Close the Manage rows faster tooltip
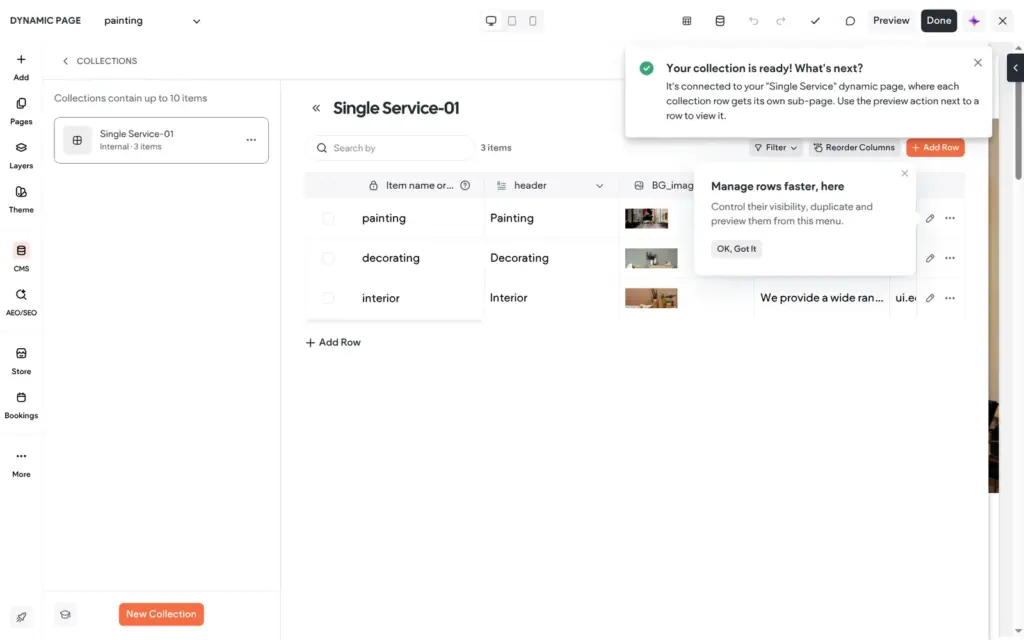The image size is (1024, 640). 904,173
